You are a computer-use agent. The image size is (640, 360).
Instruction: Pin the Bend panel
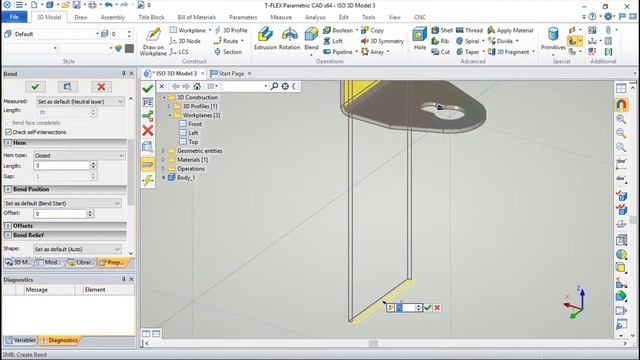pos(123,73)
